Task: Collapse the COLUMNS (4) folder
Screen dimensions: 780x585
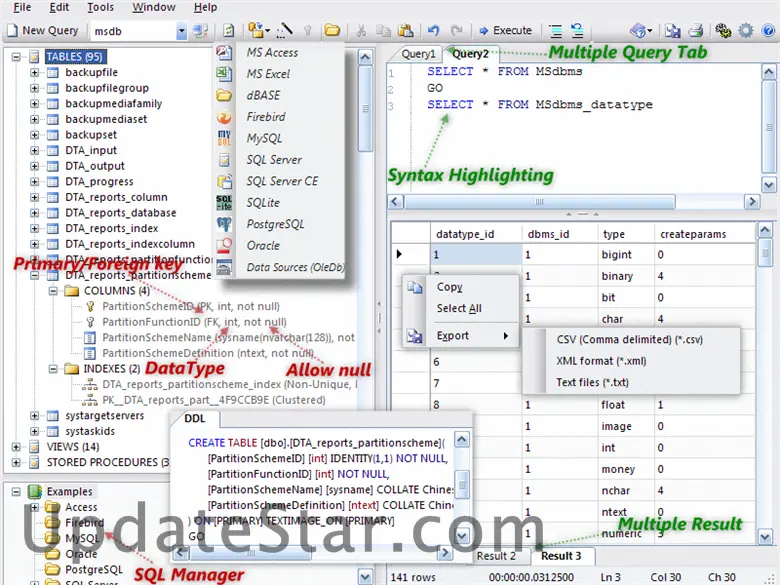Action: pos(53,291)
